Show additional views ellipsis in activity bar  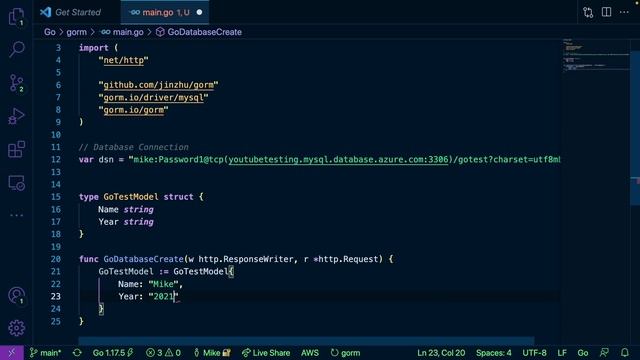[x=16, y=215]
